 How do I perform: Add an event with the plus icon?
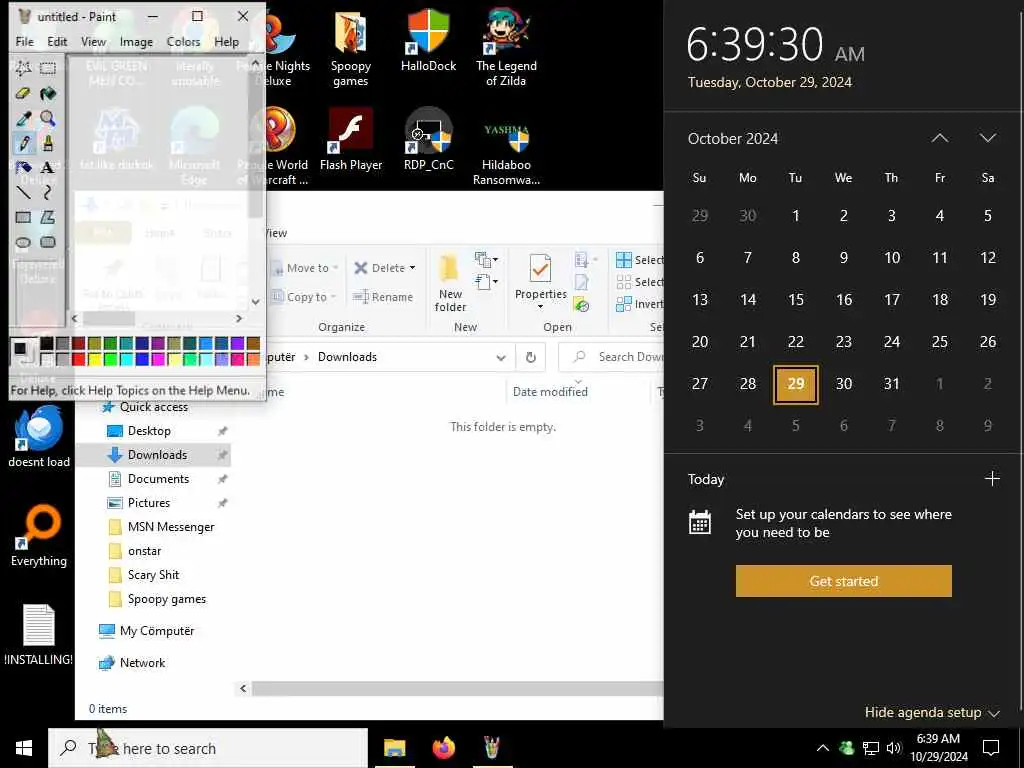[992, 479]
